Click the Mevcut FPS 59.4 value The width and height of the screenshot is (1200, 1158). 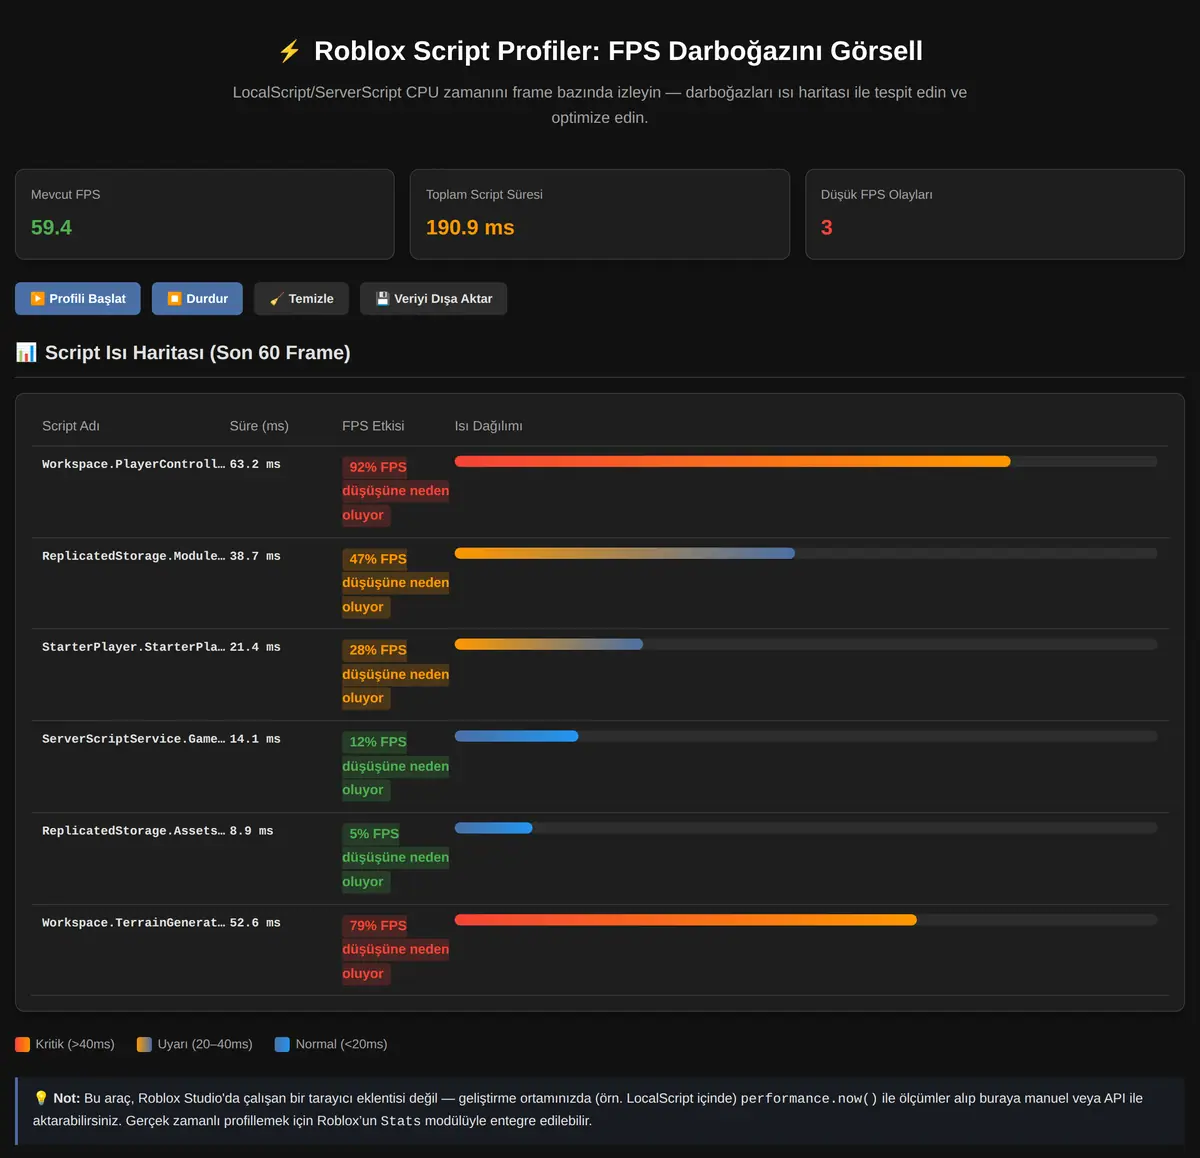tap(51, 227)
